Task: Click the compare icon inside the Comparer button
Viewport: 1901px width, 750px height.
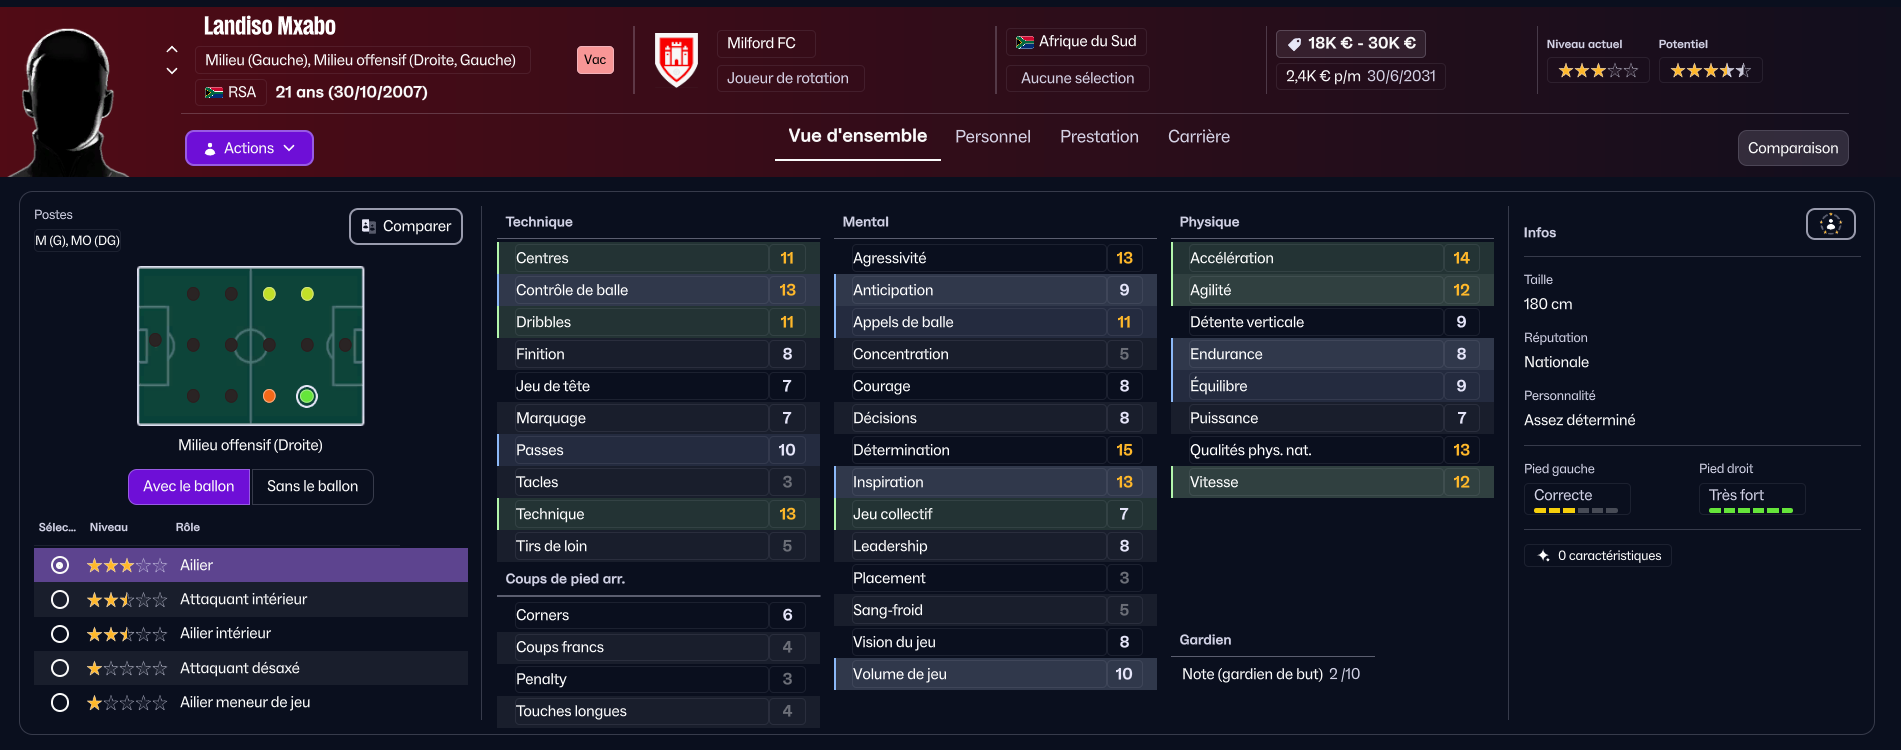Action: 368,226
